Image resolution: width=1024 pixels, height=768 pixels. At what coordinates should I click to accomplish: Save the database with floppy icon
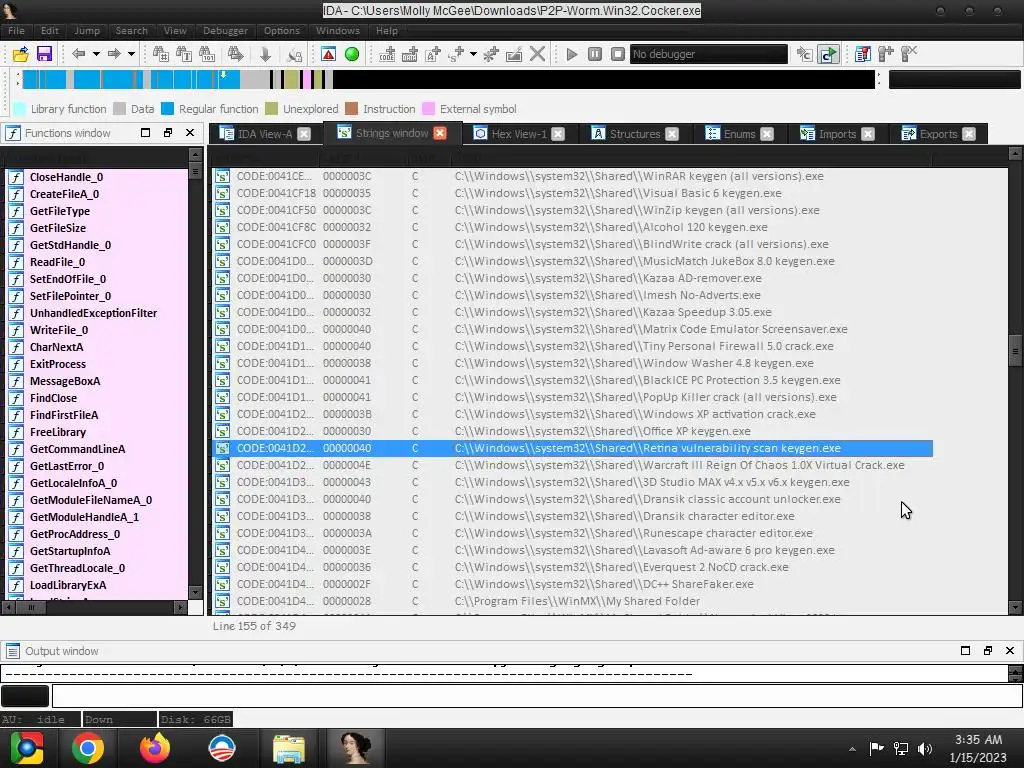click(44, 54)
